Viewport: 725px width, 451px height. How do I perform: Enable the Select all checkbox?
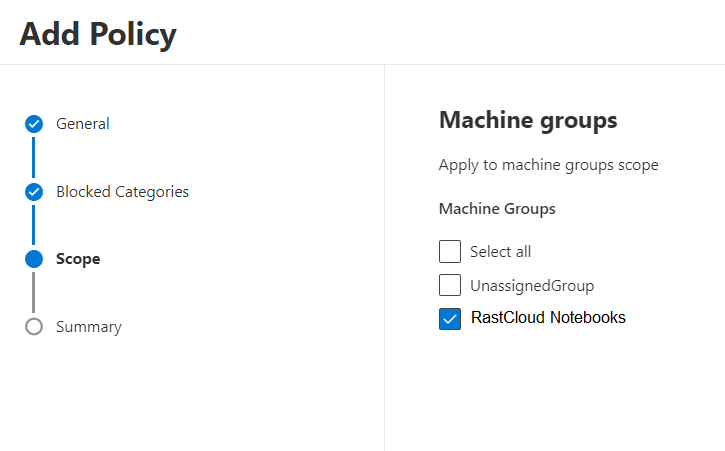pyautogui.click(x=450, y=251)
